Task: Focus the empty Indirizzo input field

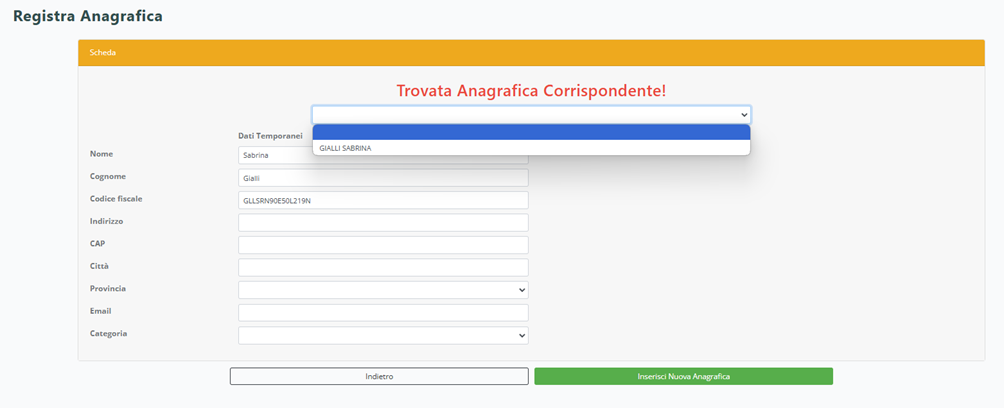Action: pyautogui.click(x=383, y=222)
